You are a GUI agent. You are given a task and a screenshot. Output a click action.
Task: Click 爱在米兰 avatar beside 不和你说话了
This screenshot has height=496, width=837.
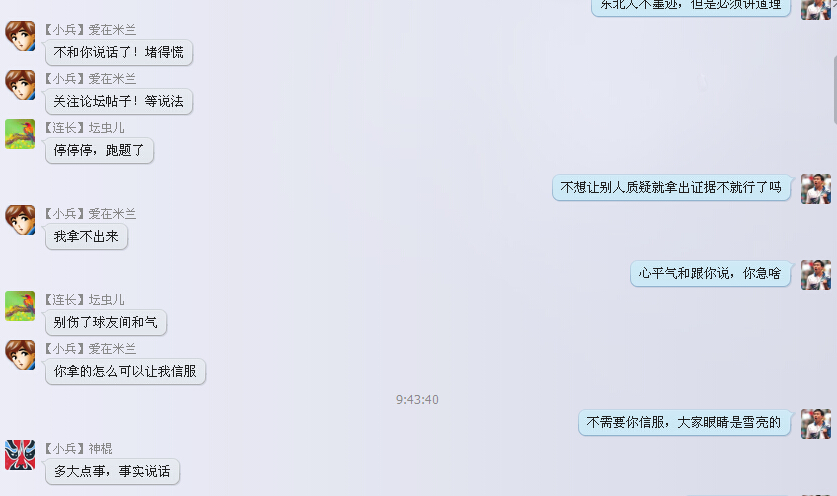(x=20, y=36)
